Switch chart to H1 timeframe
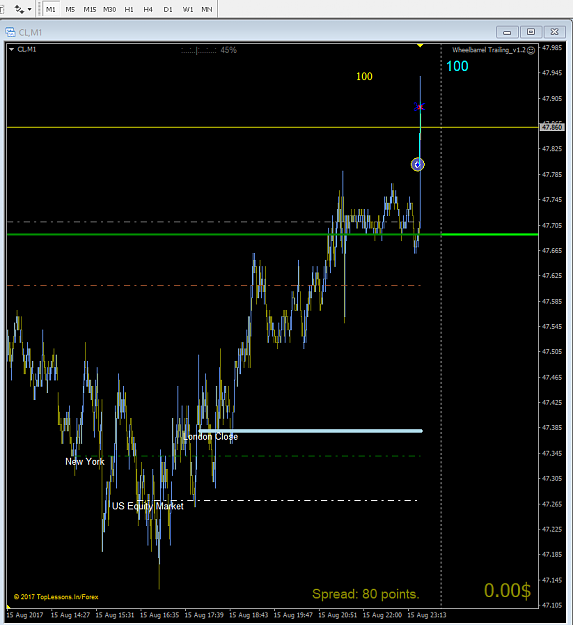Image resolution: width=573 pixels, height=625 pixels. tap(129, 9)
